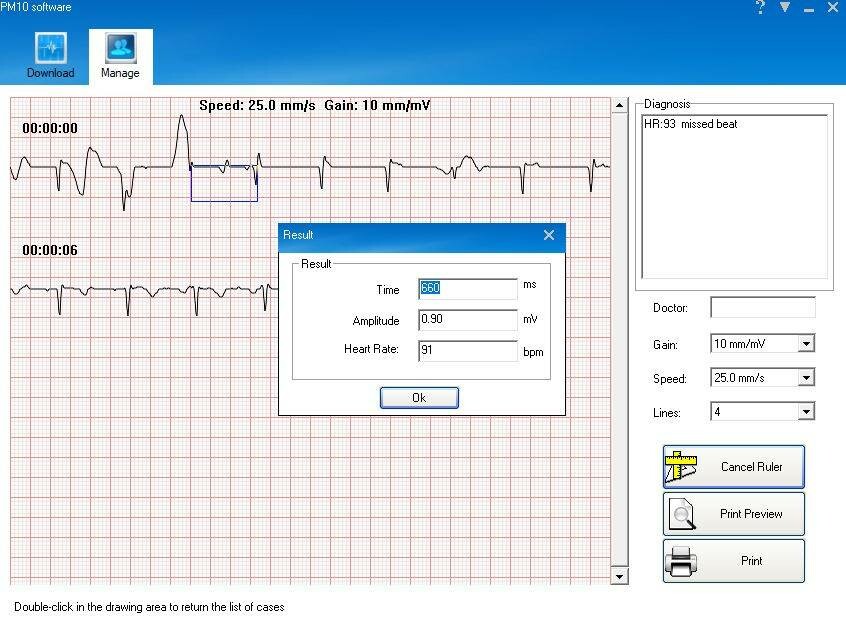Click the help question mark icon
The height and width of the screenshot is (629, 846).
[x=759, y=8]
